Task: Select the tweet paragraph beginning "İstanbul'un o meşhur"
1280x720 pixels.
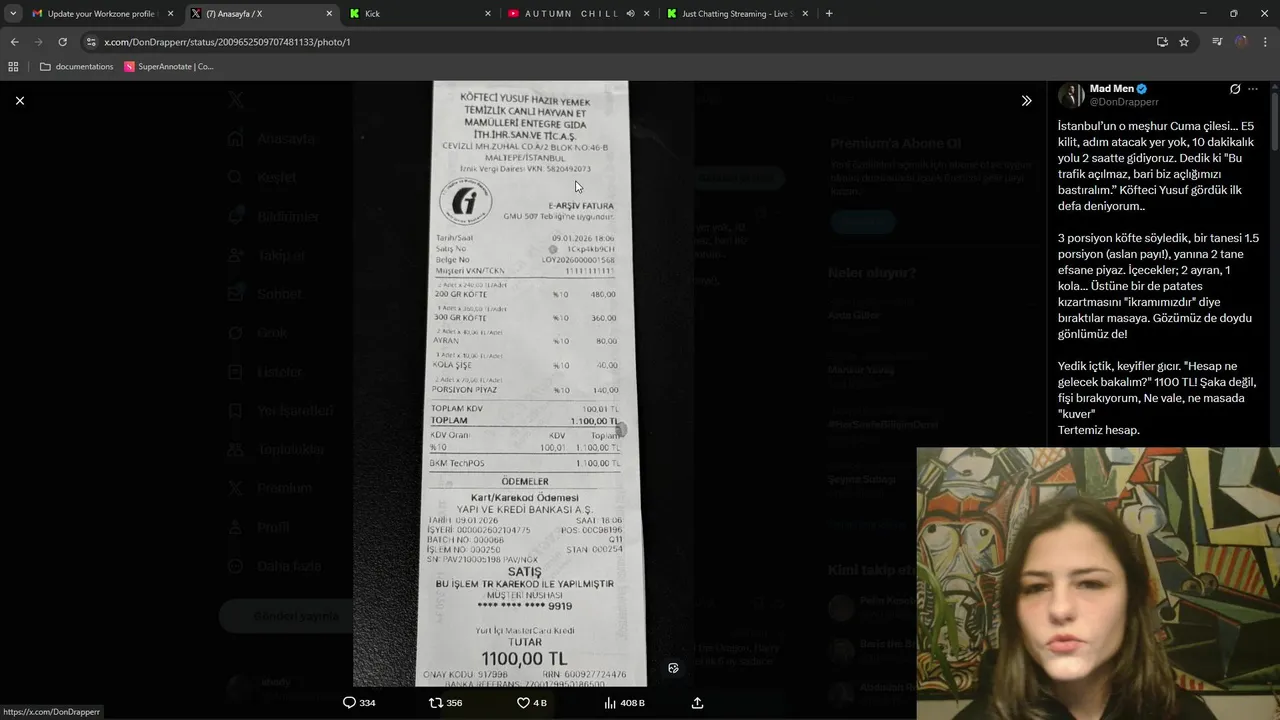Action: (x=1158, y=166)
